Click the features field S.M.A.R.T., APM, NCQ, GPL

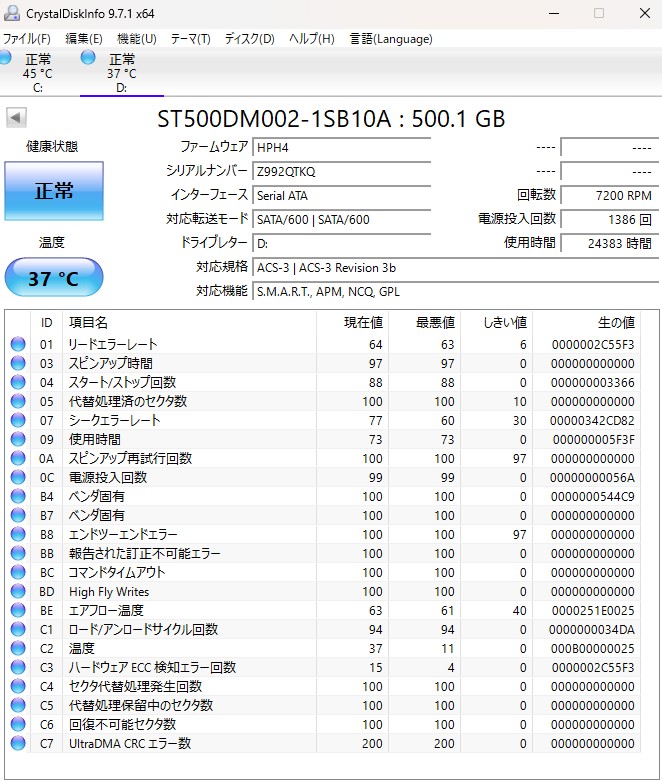click(x=455, y=291)
